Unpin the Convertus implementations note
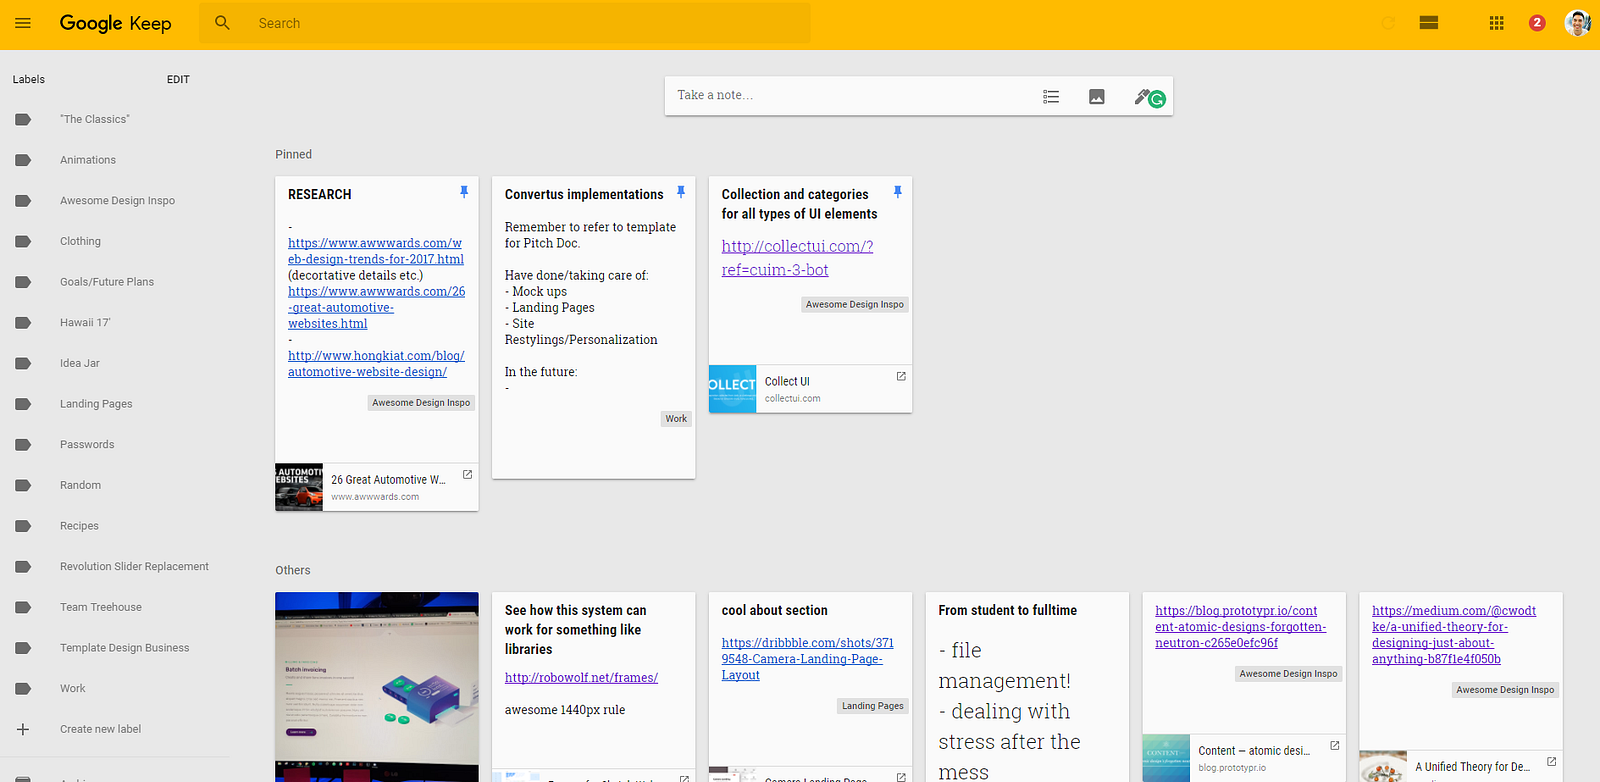1600x782 pixels. [681, 192]
